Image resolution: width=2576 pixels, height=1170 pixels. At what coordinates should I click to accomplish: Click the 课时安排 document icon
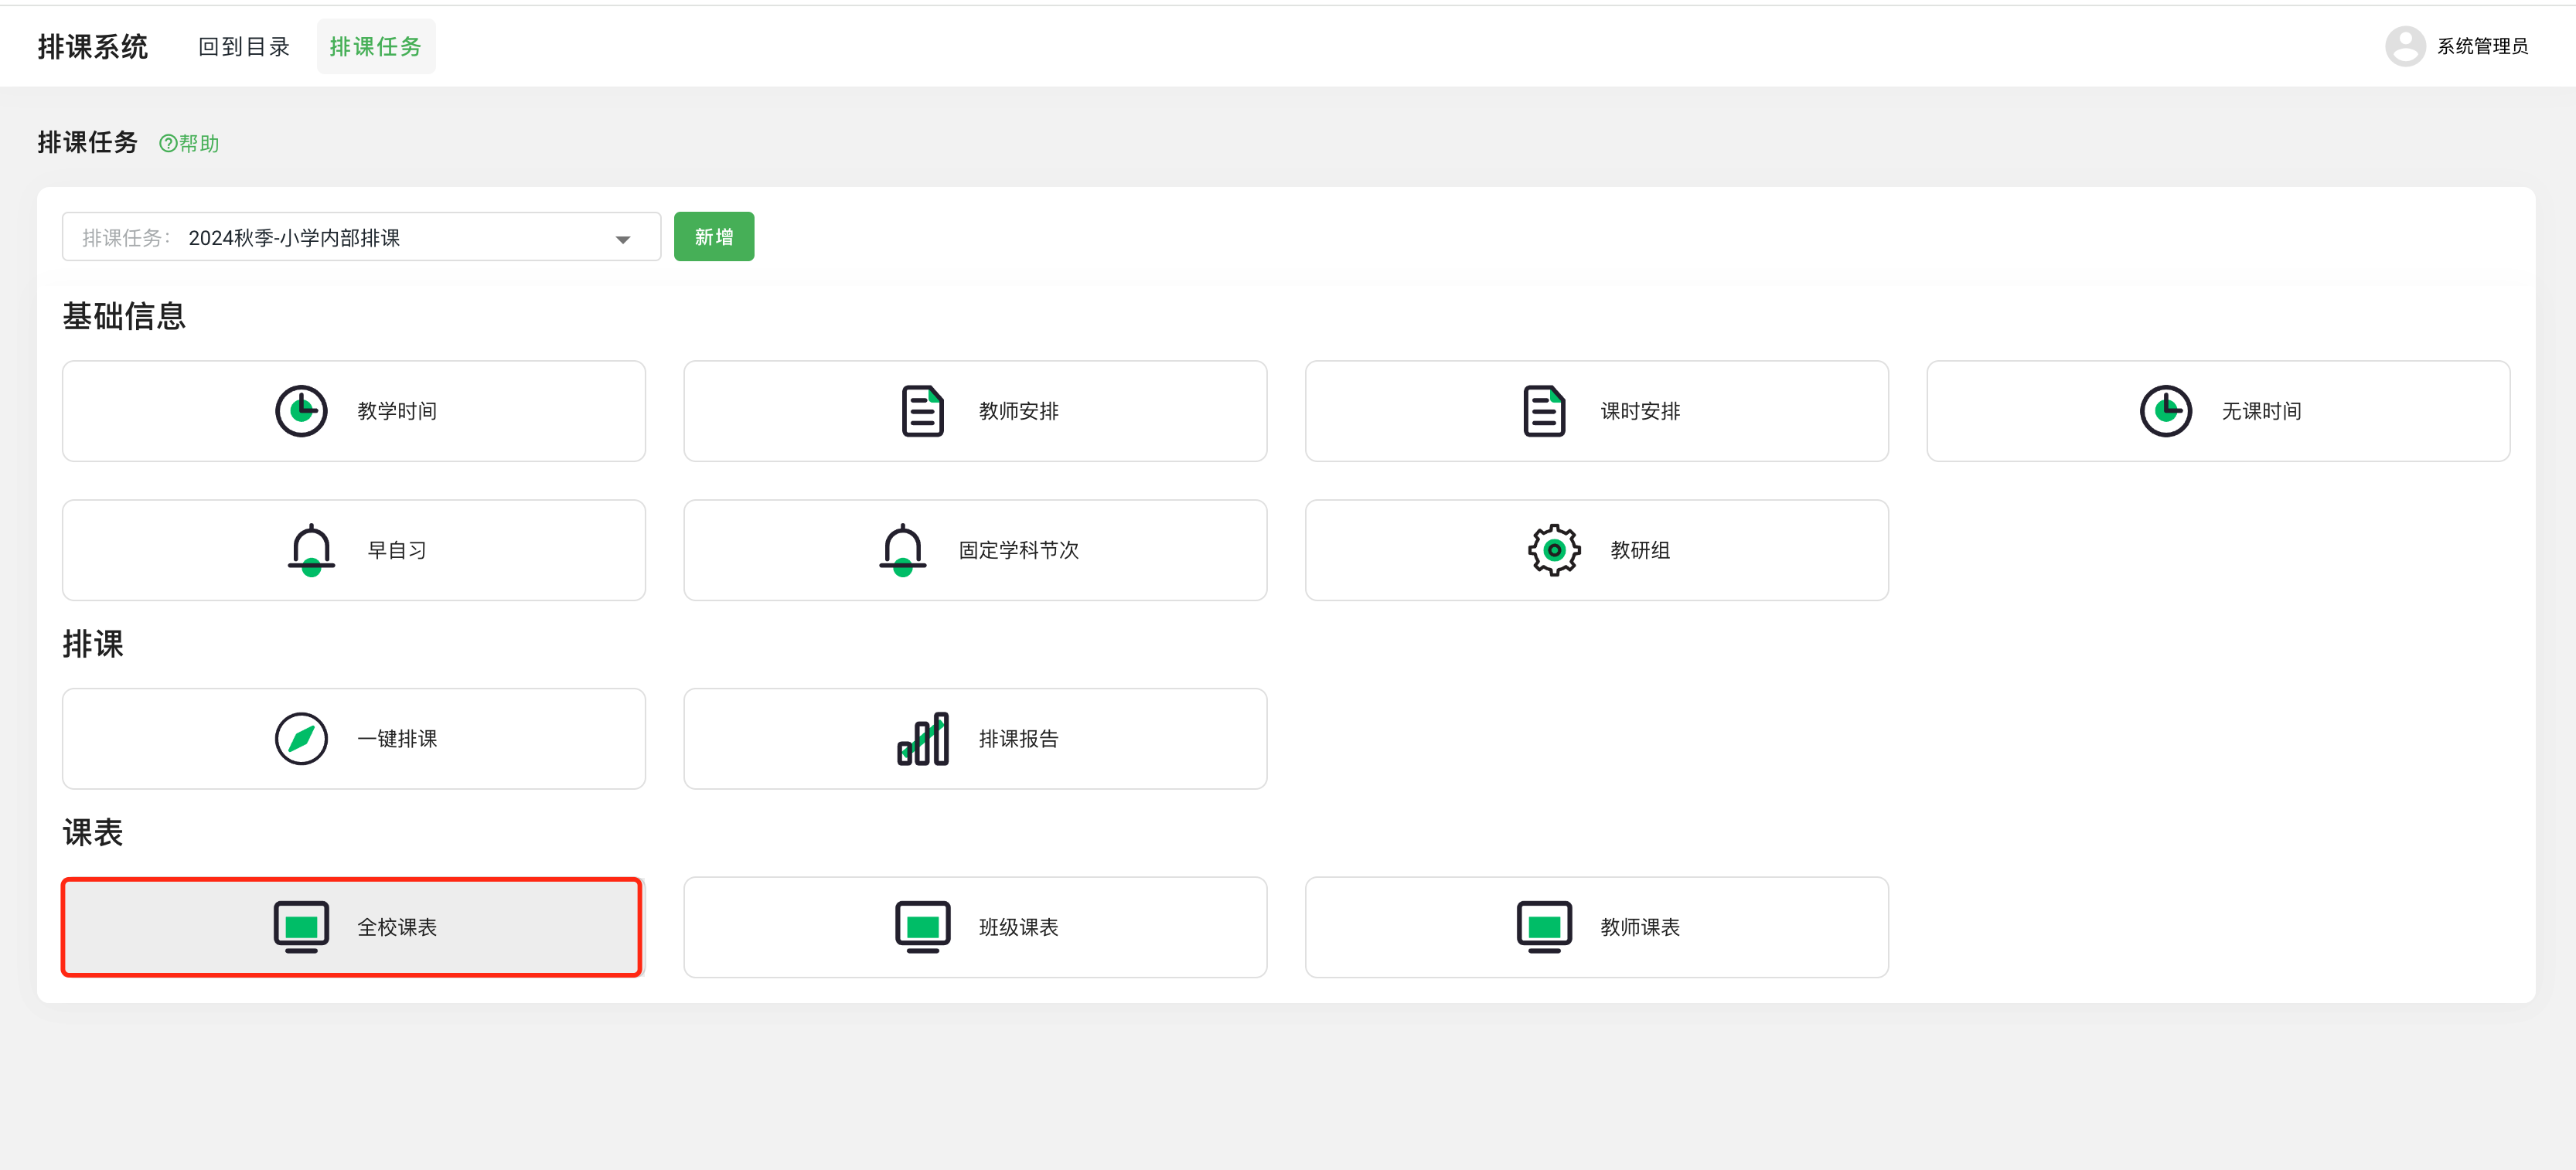[1543, 411]
